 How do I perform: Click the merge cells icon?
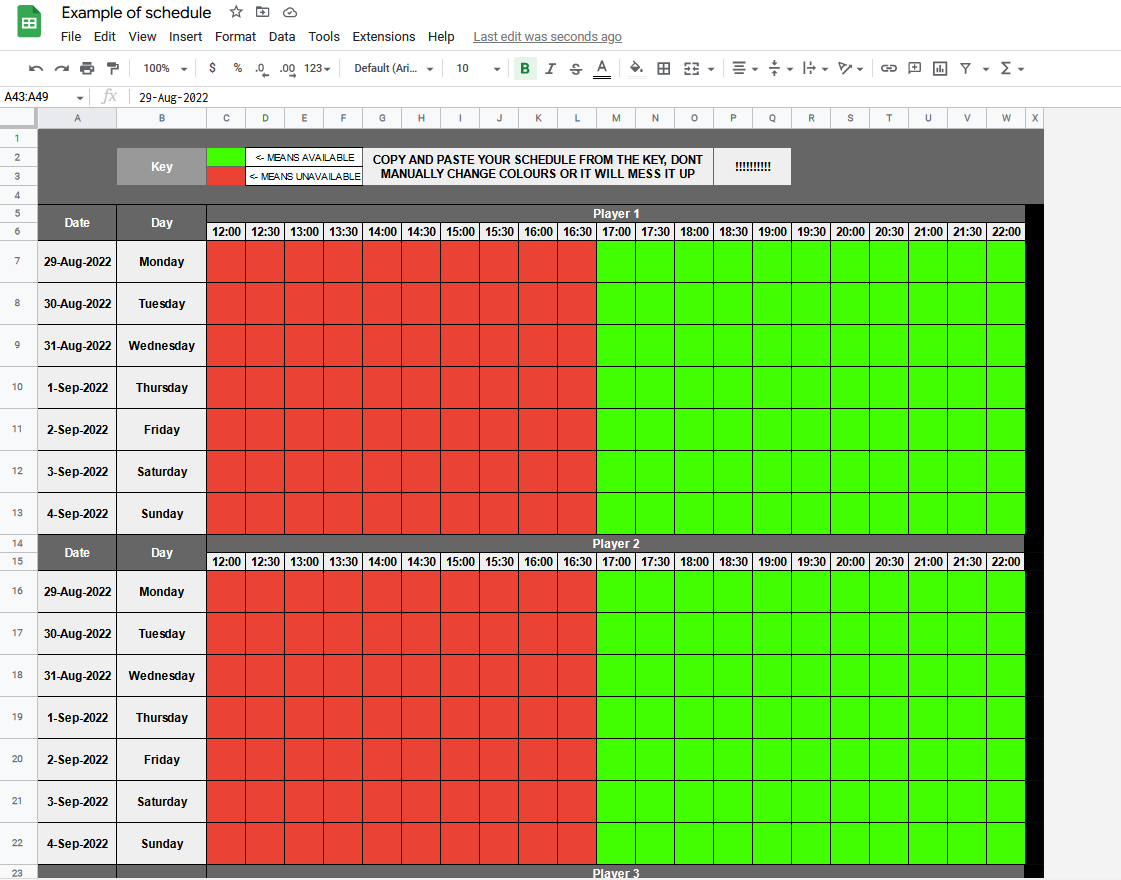691,69
